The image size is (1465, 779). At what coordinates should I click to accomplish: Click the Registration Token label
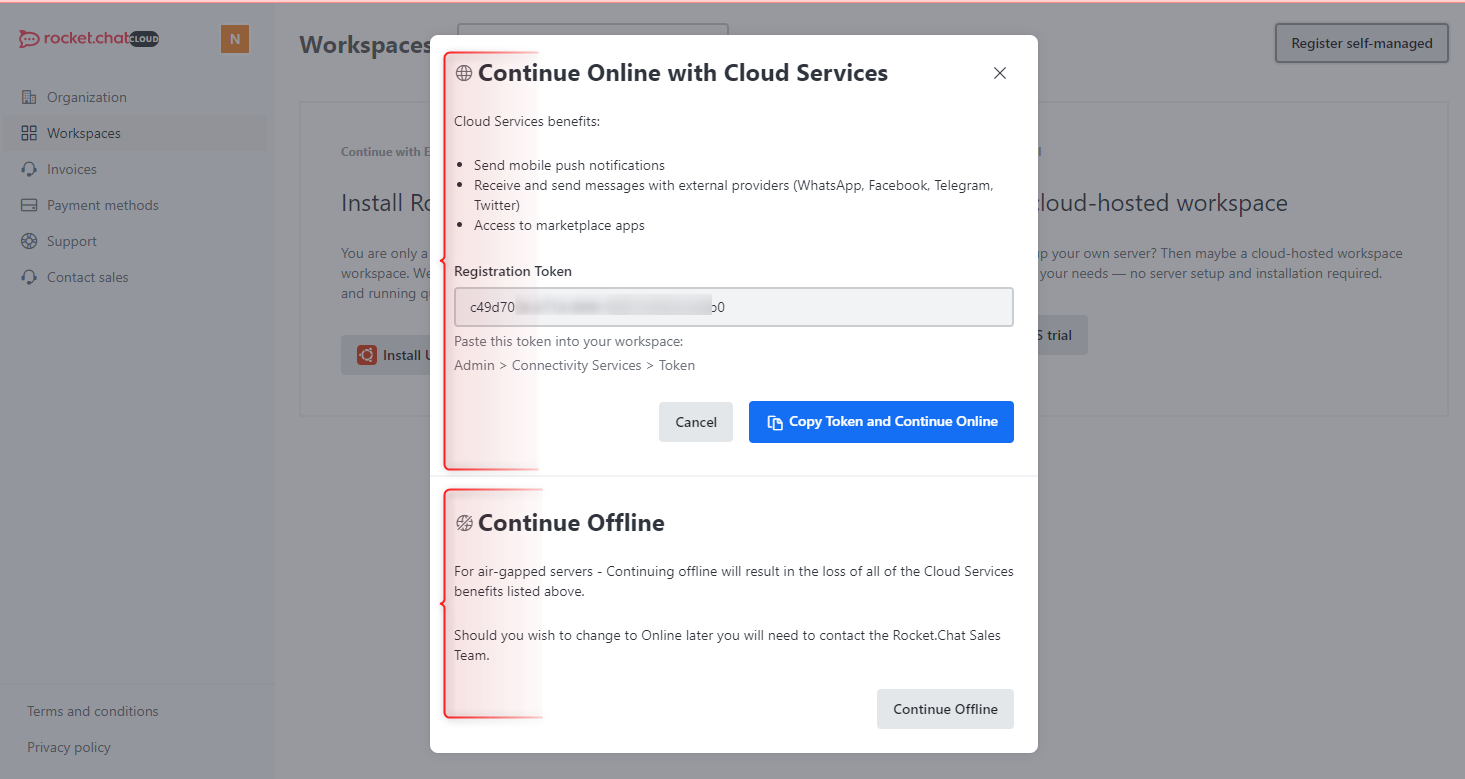pyautogui.click(x=513, y=271)
